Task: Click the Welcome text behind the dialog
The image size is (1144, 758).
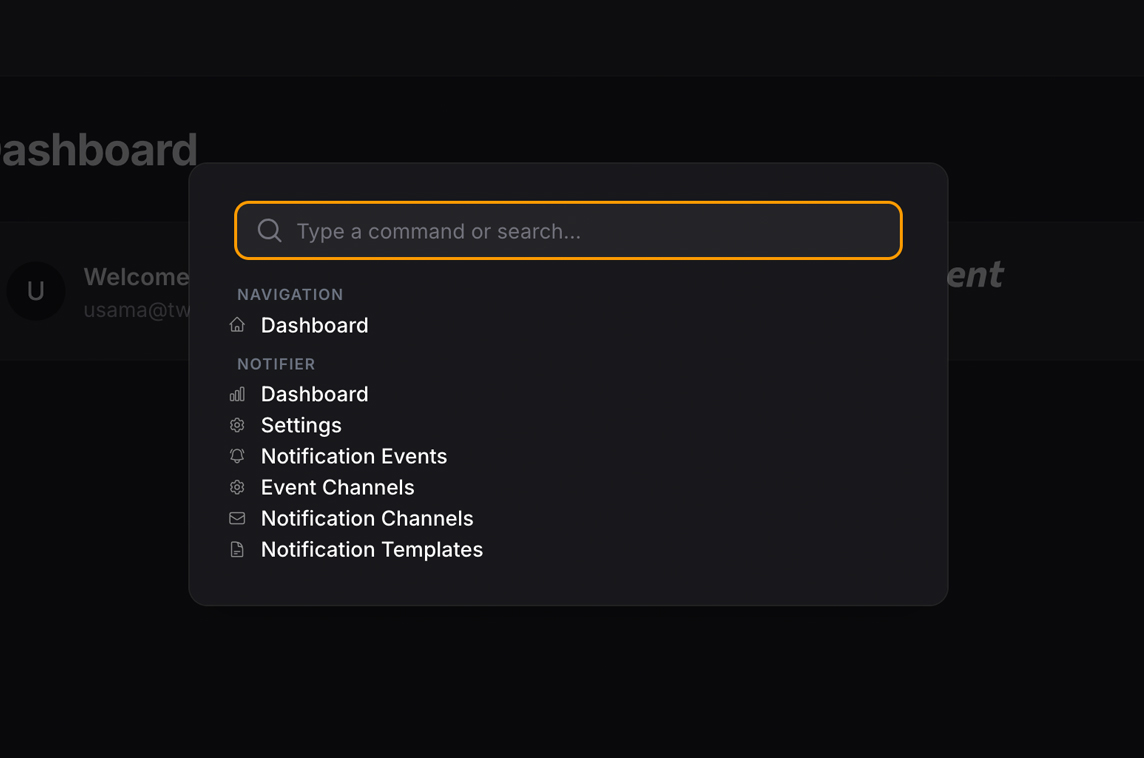Action: point(135,277)
